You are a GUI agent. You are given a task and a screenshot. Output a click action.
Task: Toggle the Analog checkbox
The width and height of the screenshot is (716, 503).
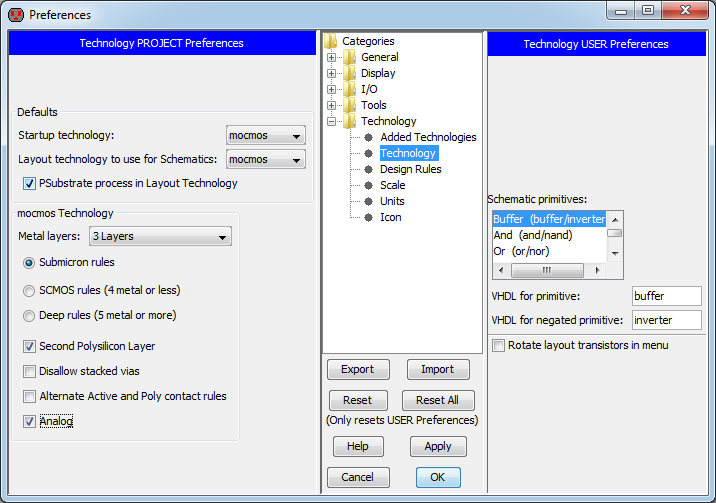[x=29, y=421]
